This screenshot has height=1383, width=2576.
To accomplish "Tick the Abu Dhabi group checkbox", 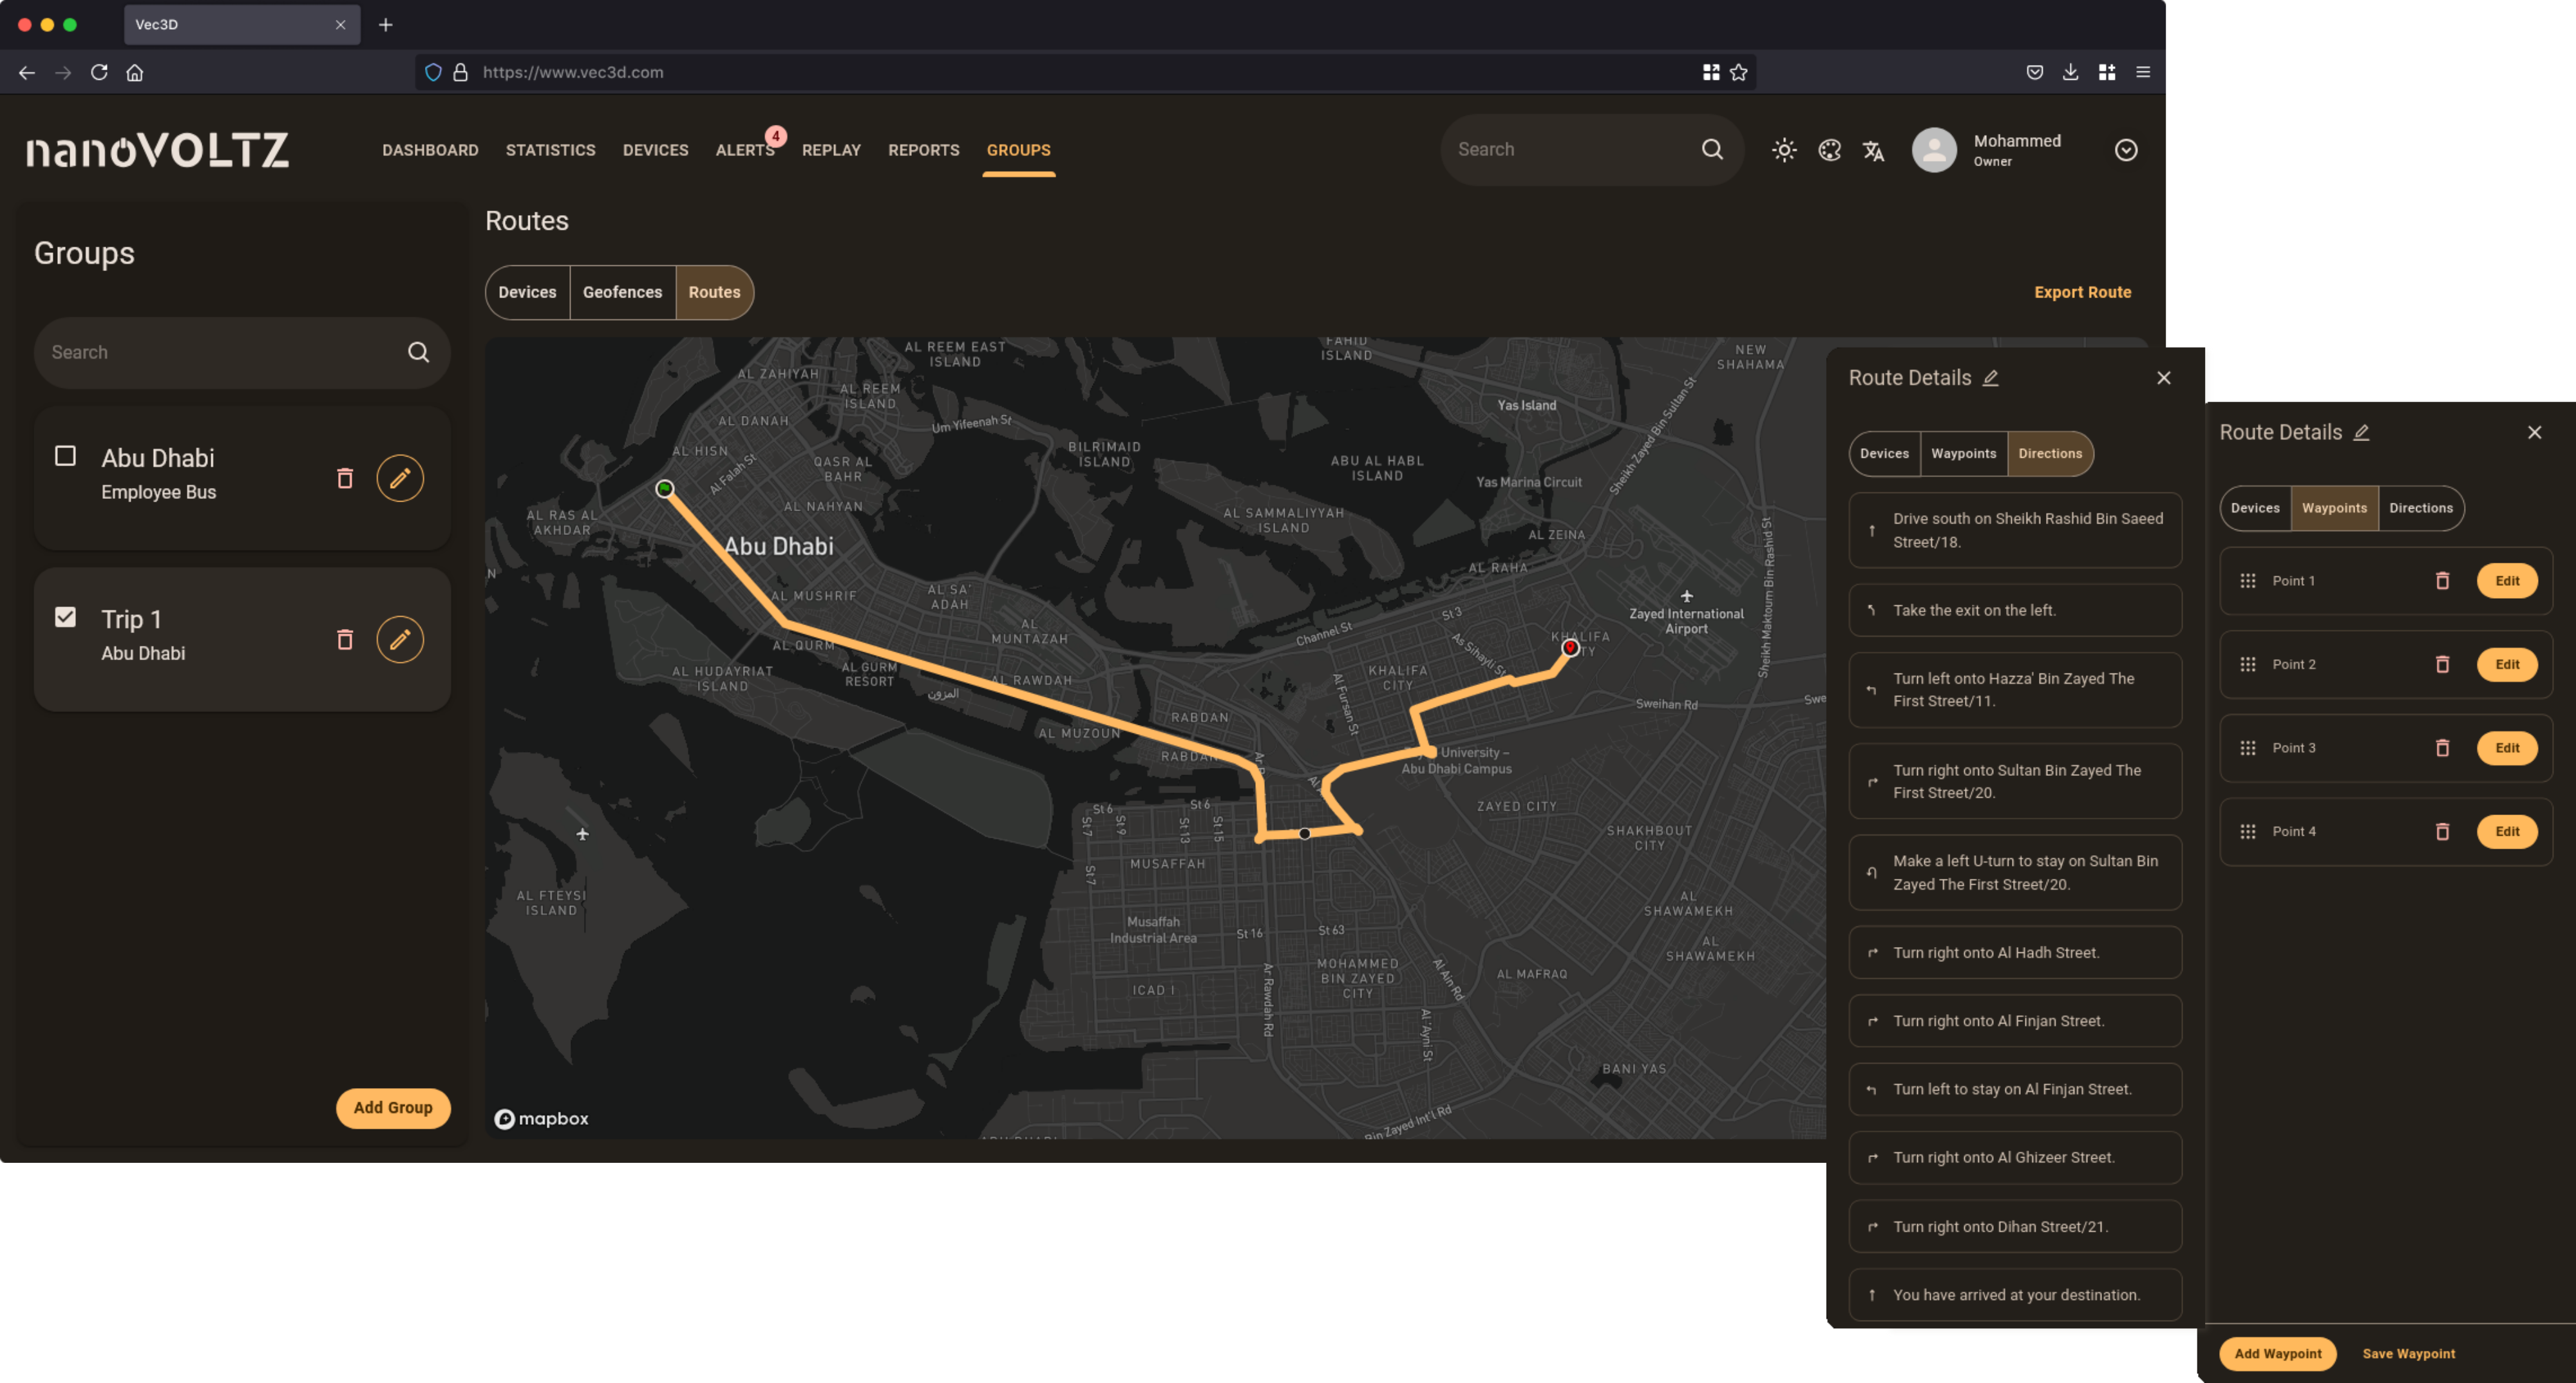I will coord(65,456).
